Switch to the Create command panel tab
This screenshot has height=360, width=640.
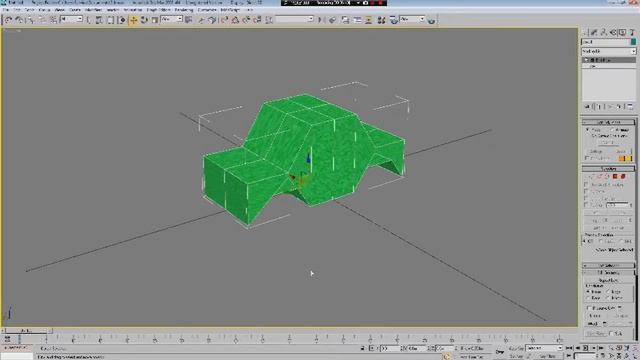click(585, 32)
